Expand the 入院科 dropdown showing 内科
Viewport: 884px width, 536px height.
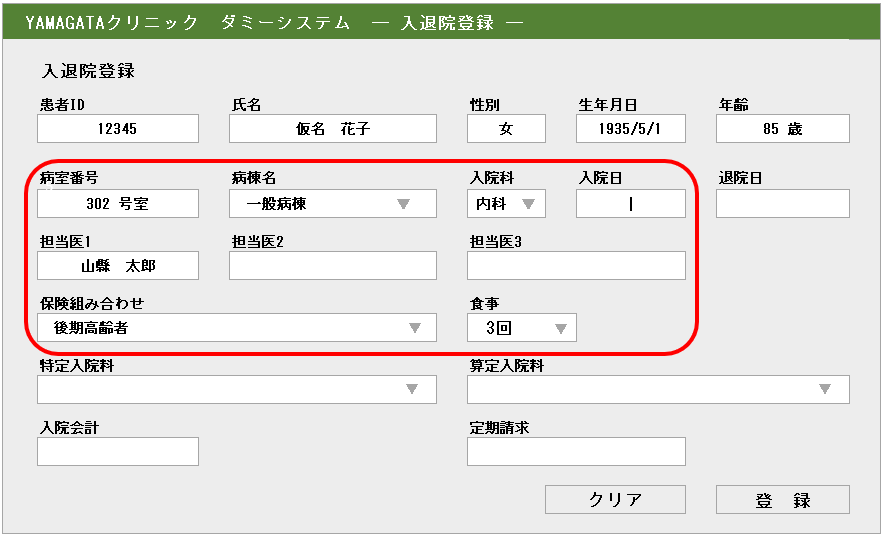(506, 204)
